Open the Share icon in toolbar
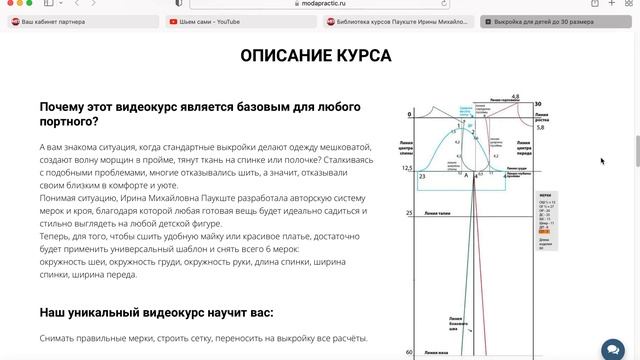 [x=595, y=3]
